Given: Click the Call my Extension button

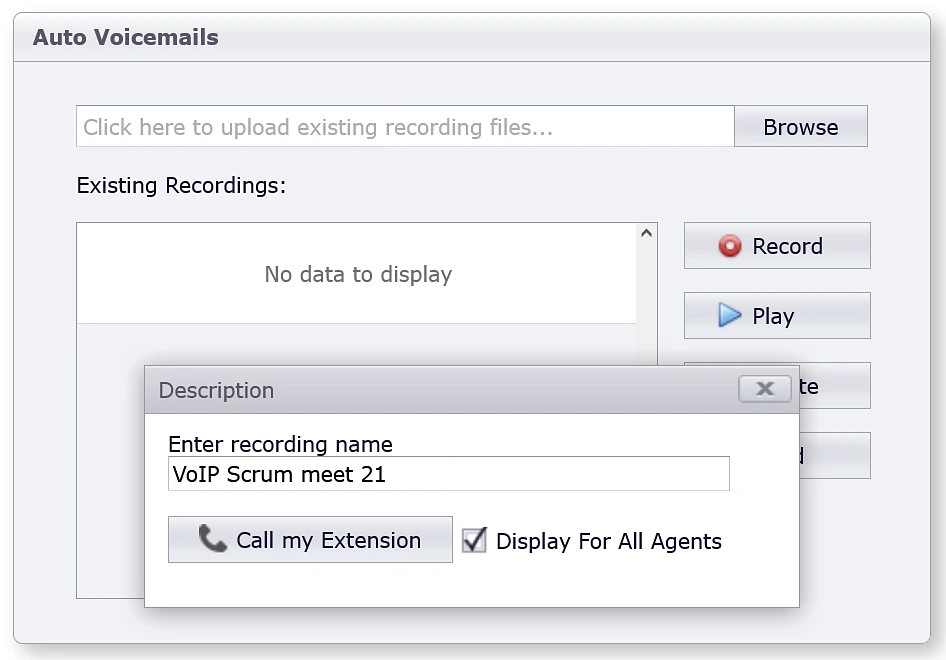Looking at the screenshot, I should tap(310, 539).
